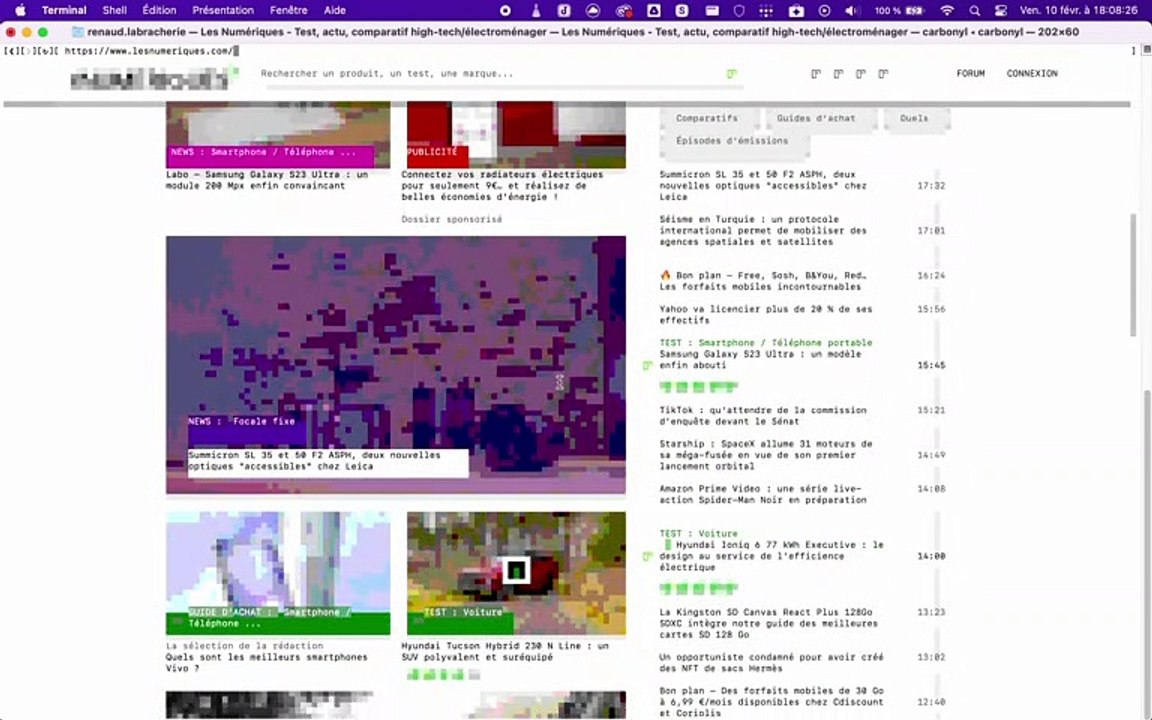1152x720 pixels.
Task: Click the carbonyl back navigation button
Action: point(10,51)
